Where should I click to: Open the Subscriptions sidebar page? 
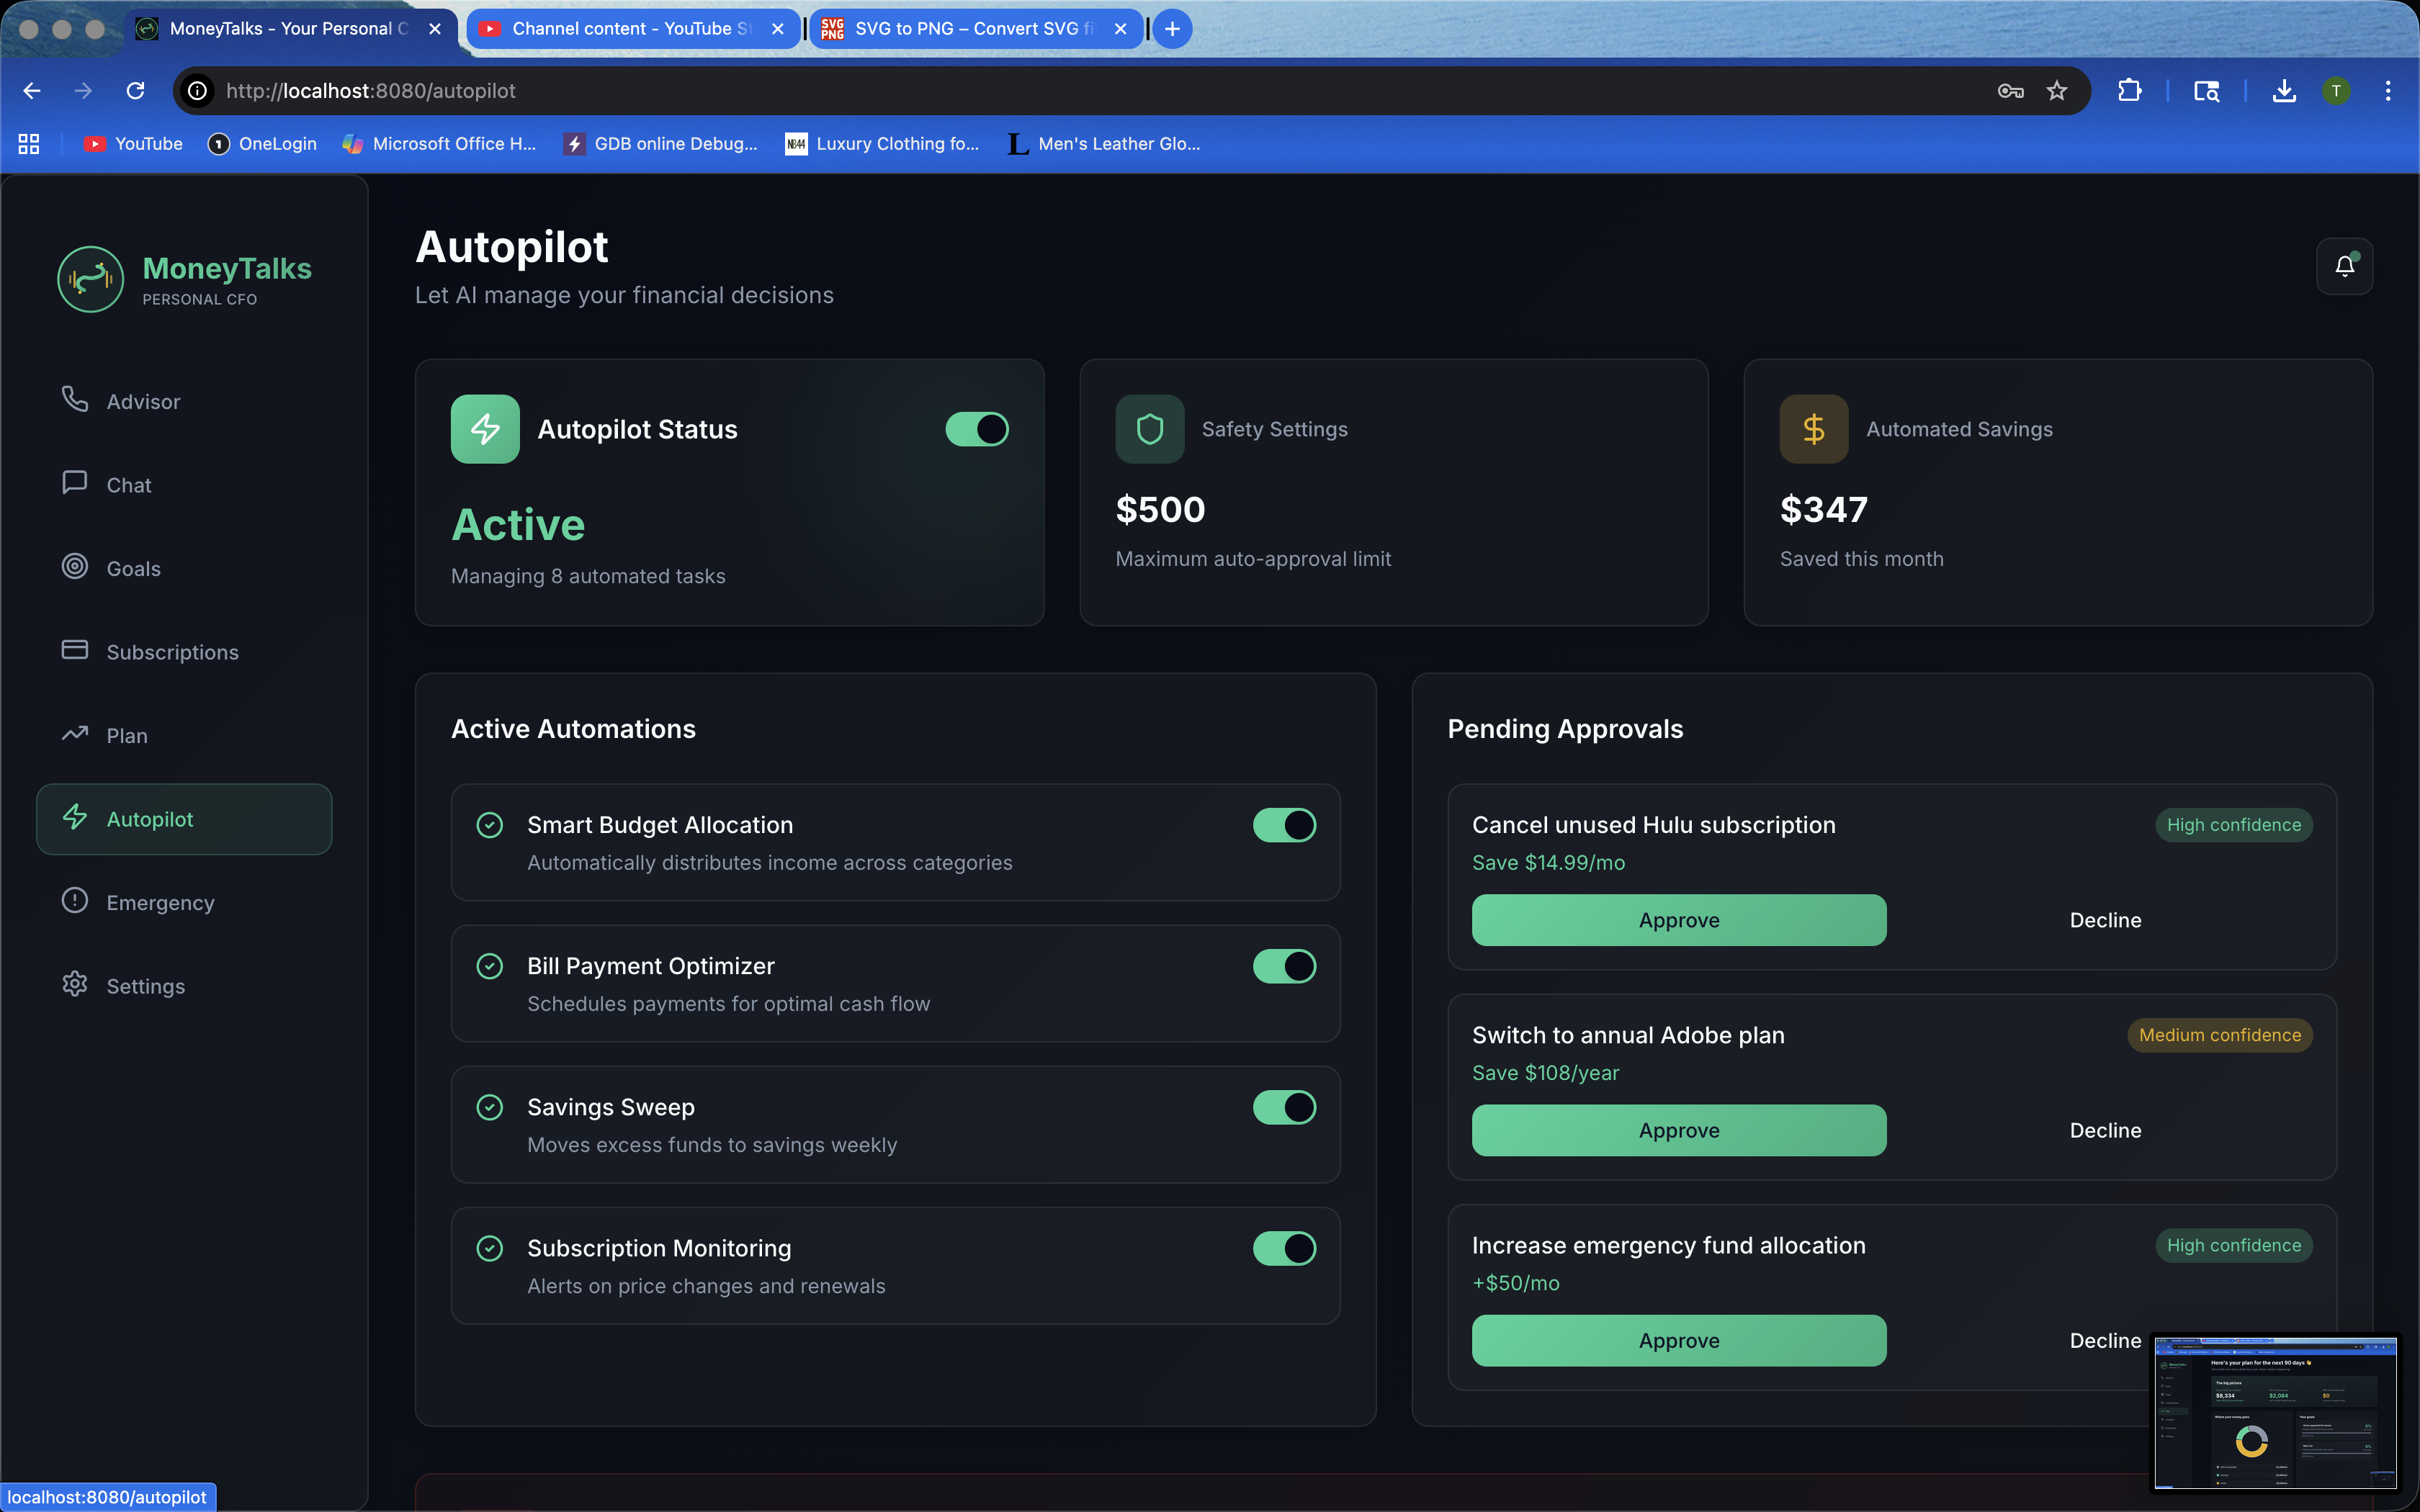tap(172, 652)
